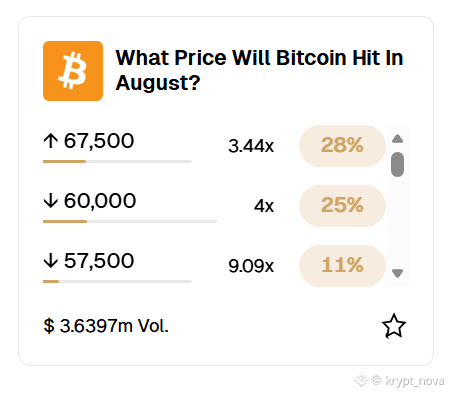Click the 4x payout multiplier
Viewport: 452px width, 396px height.
click(x=264, y=206)
